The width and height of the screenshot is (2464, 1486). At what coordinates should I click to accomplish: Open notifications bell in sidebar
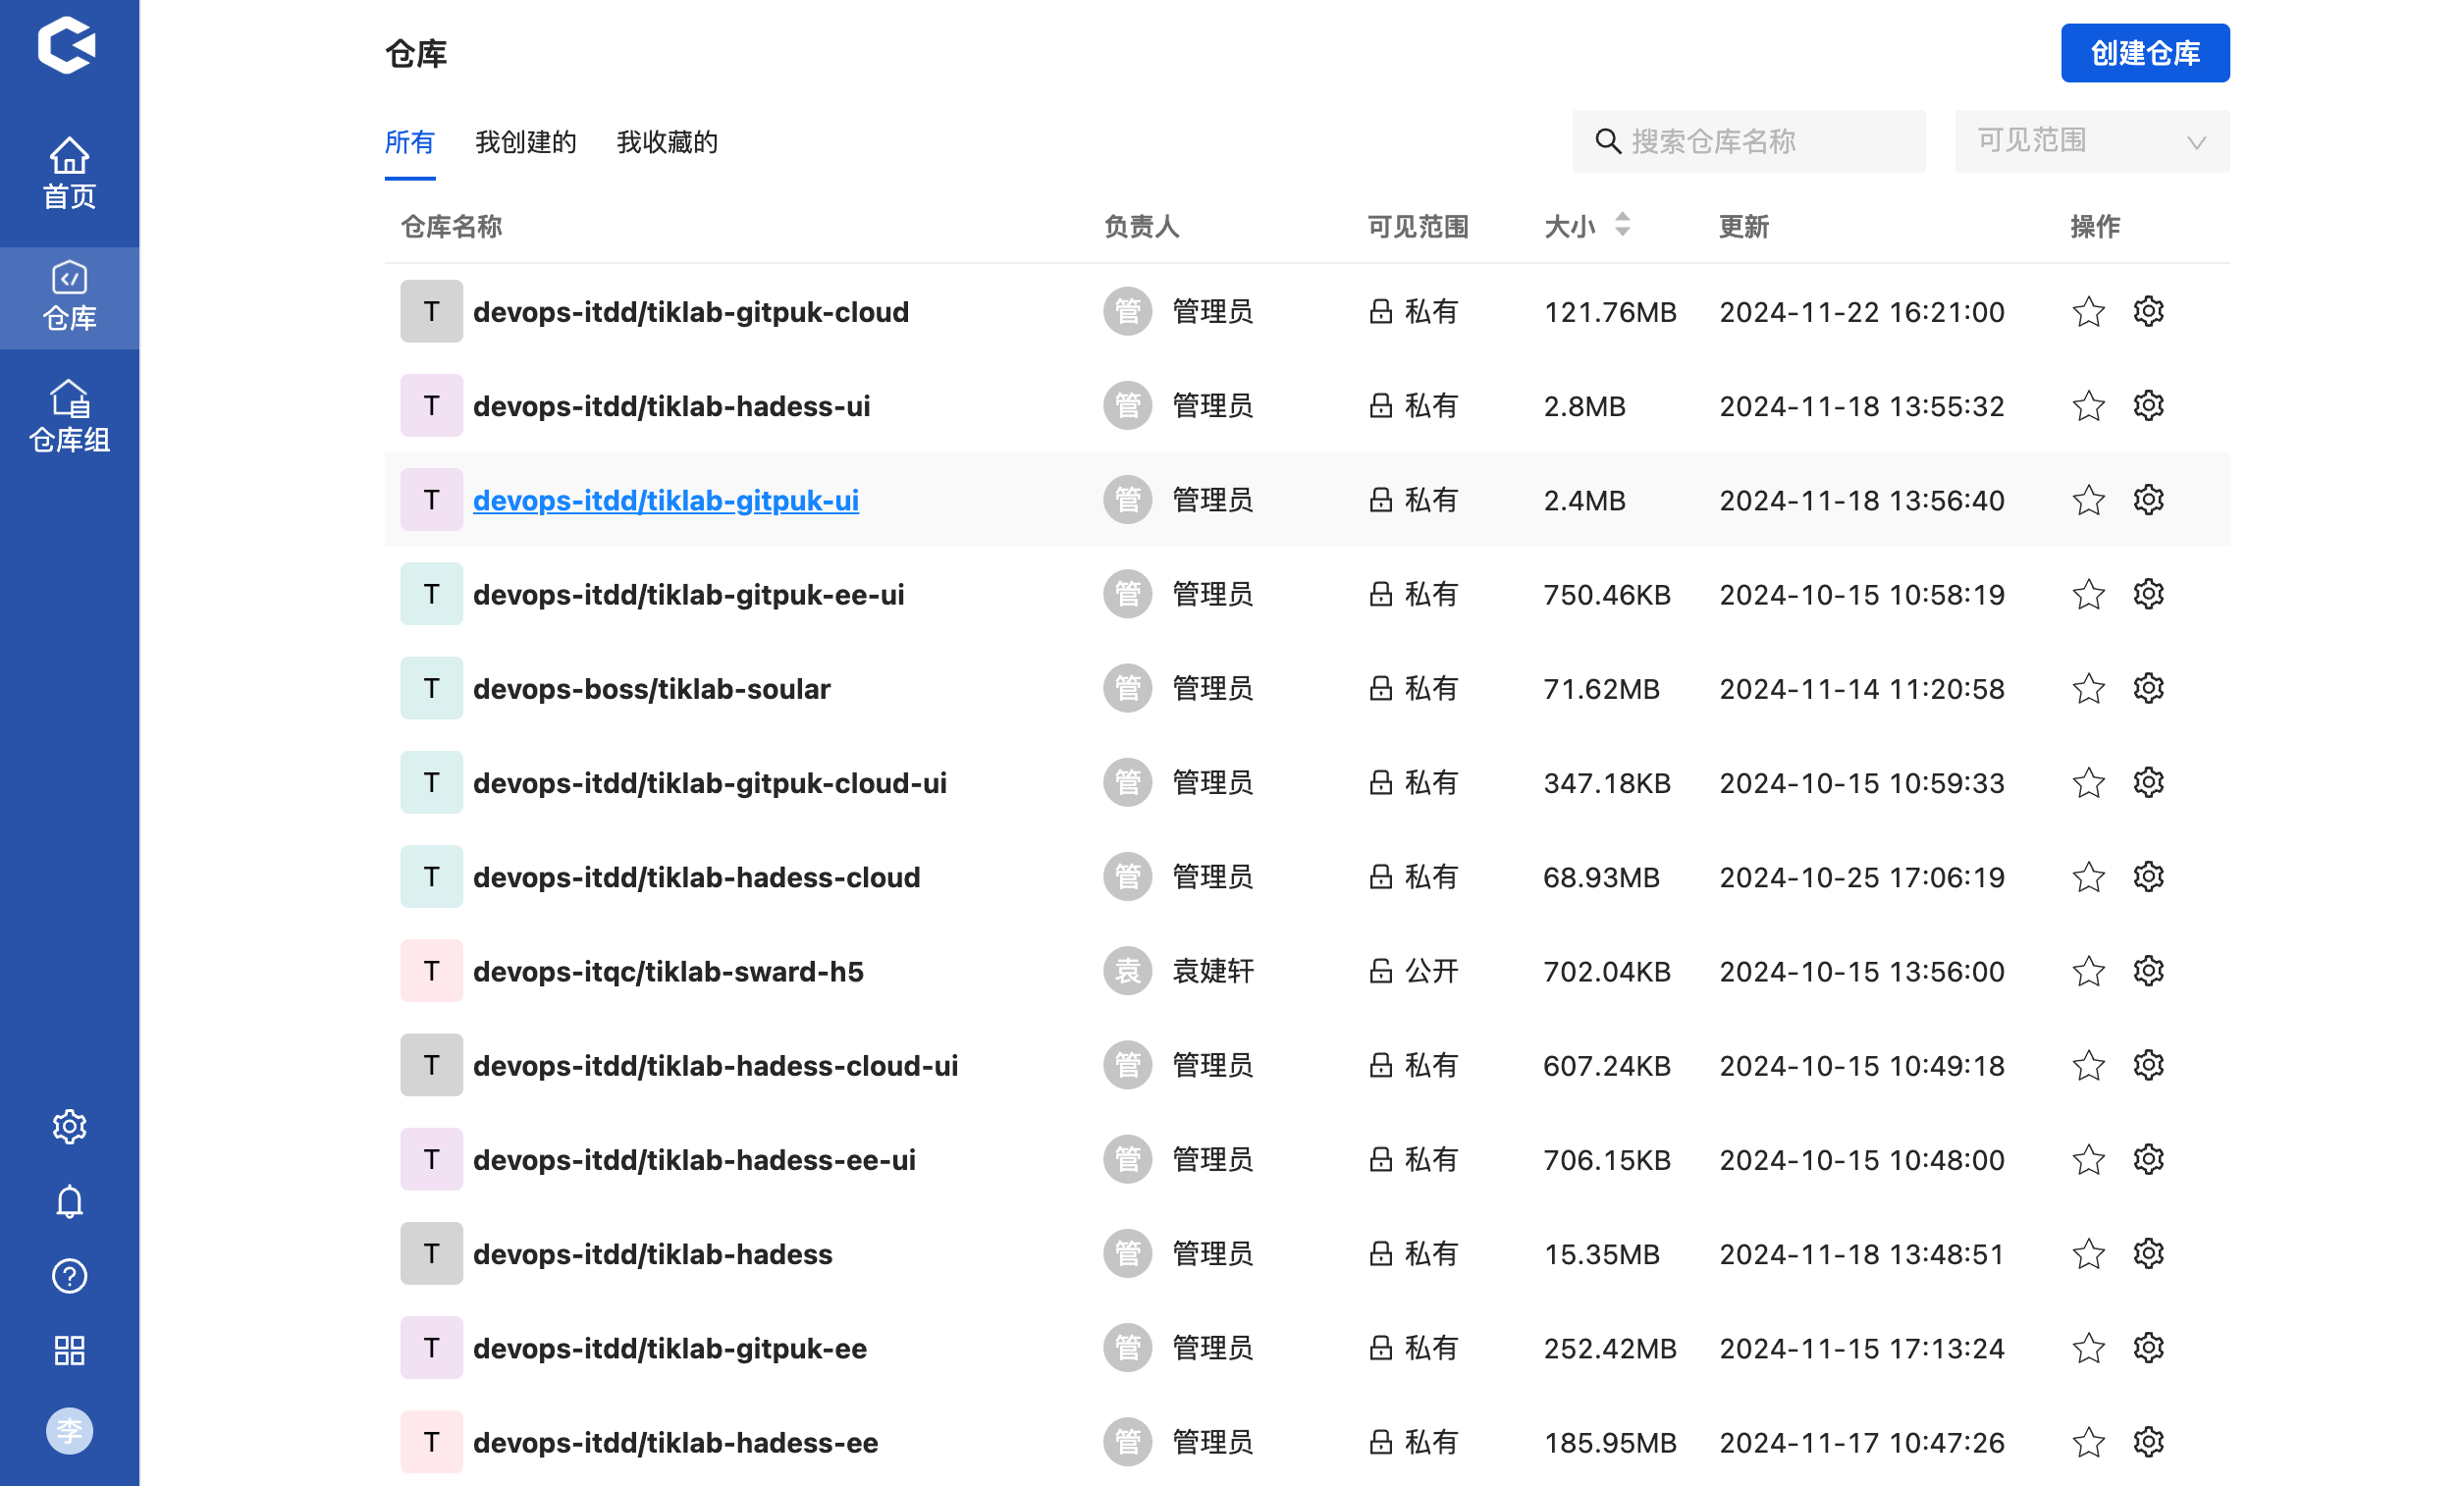click(69, 1202)
